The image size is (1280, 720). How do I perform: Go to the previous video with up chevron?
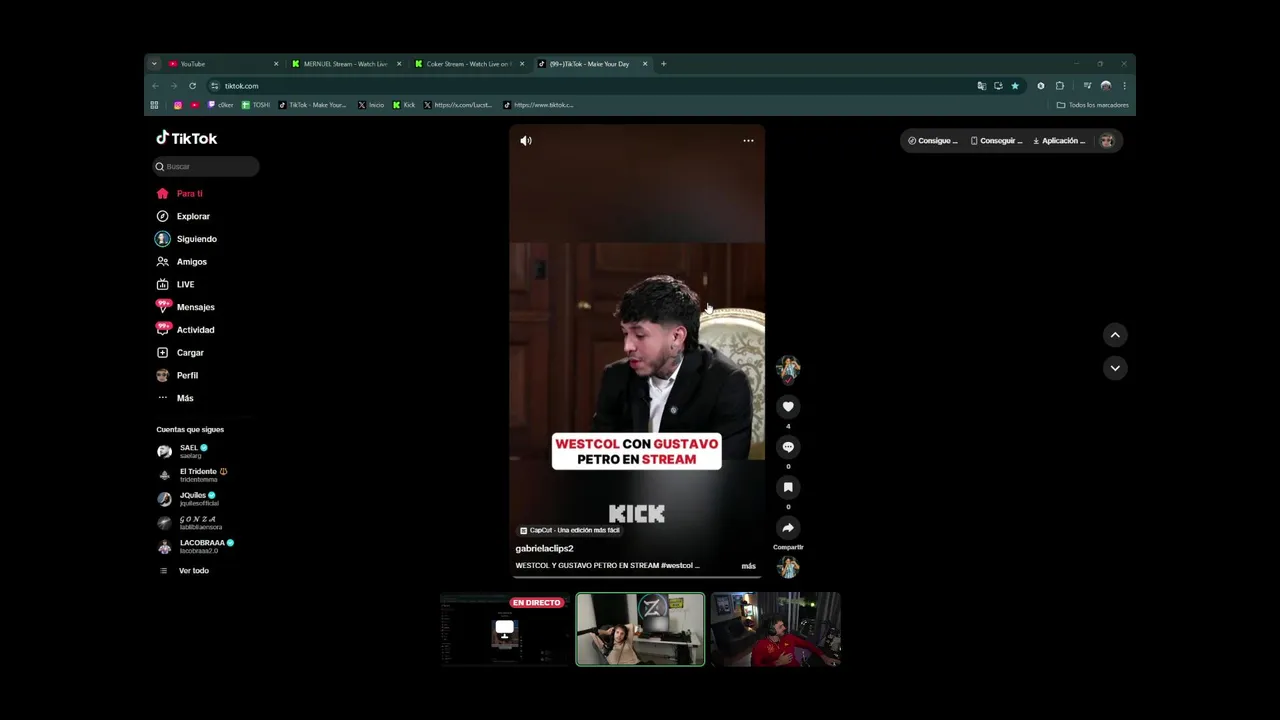click(x=1115, y=335)
